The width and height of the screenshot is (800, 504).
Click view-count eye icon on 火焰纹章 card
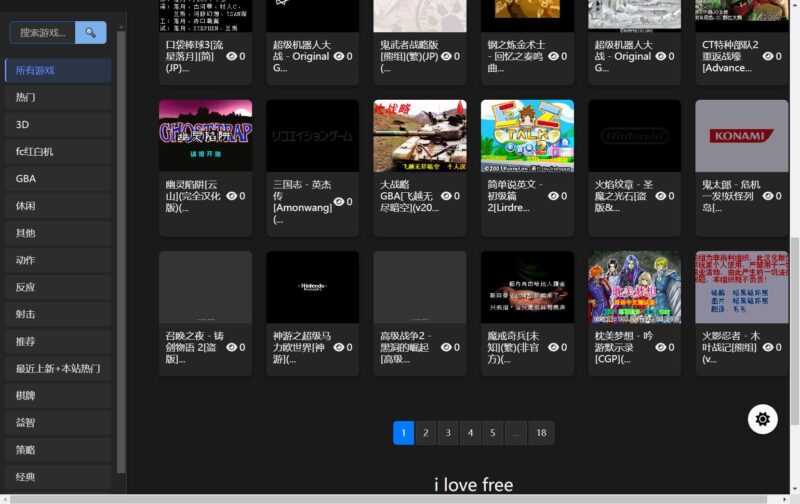(x=660, y=196)
